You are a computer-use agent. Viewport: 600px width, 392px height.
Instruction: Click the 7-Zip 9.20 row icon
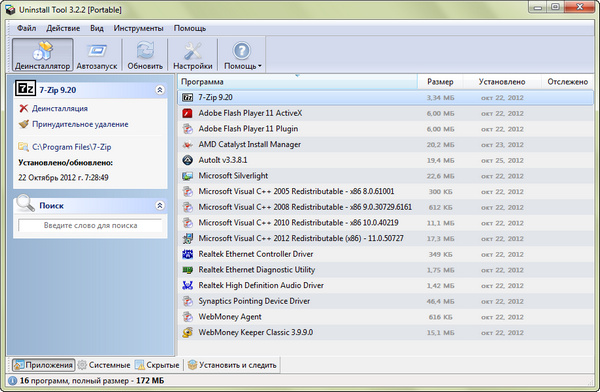(188, 98)
